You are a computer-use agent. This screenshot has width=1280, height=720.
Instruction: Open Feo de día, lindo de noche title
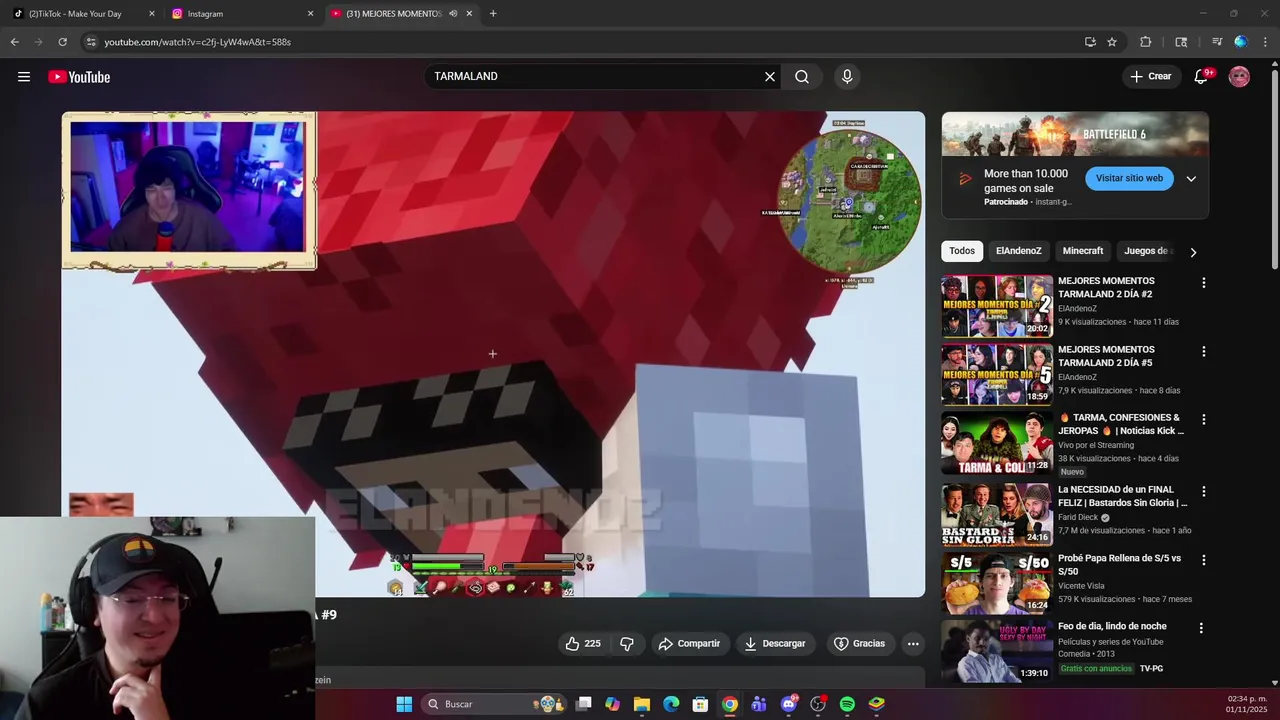click(1112, 626)
